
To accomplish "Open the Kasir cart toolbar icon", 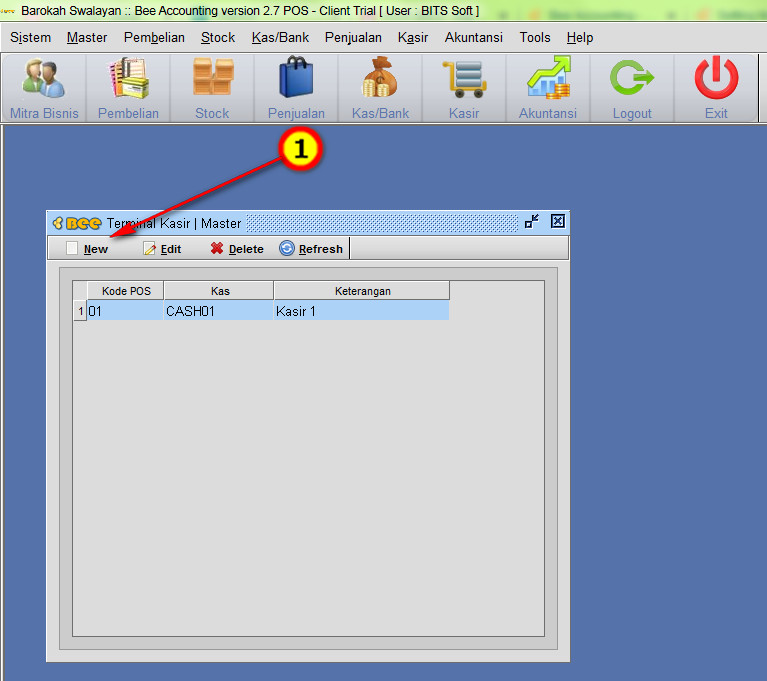I will (x=464, y=89).
